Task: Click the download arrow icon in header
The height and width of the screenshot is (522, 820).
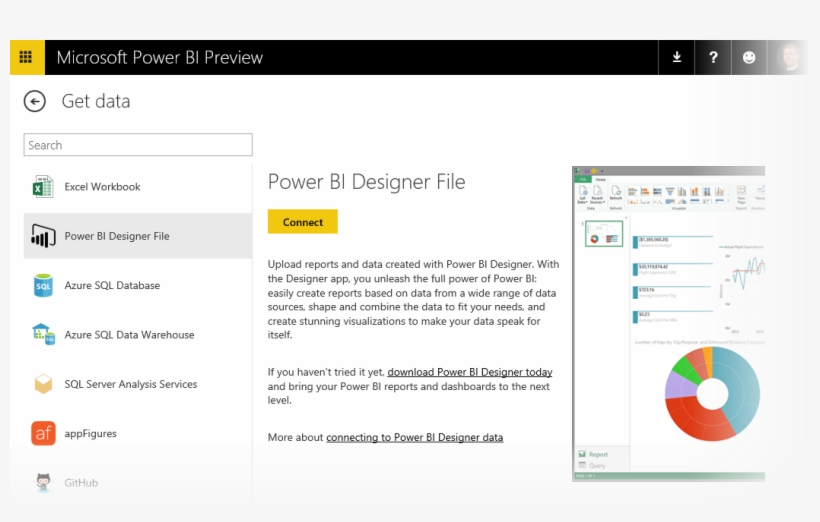Action: click(x=676, y=57)
